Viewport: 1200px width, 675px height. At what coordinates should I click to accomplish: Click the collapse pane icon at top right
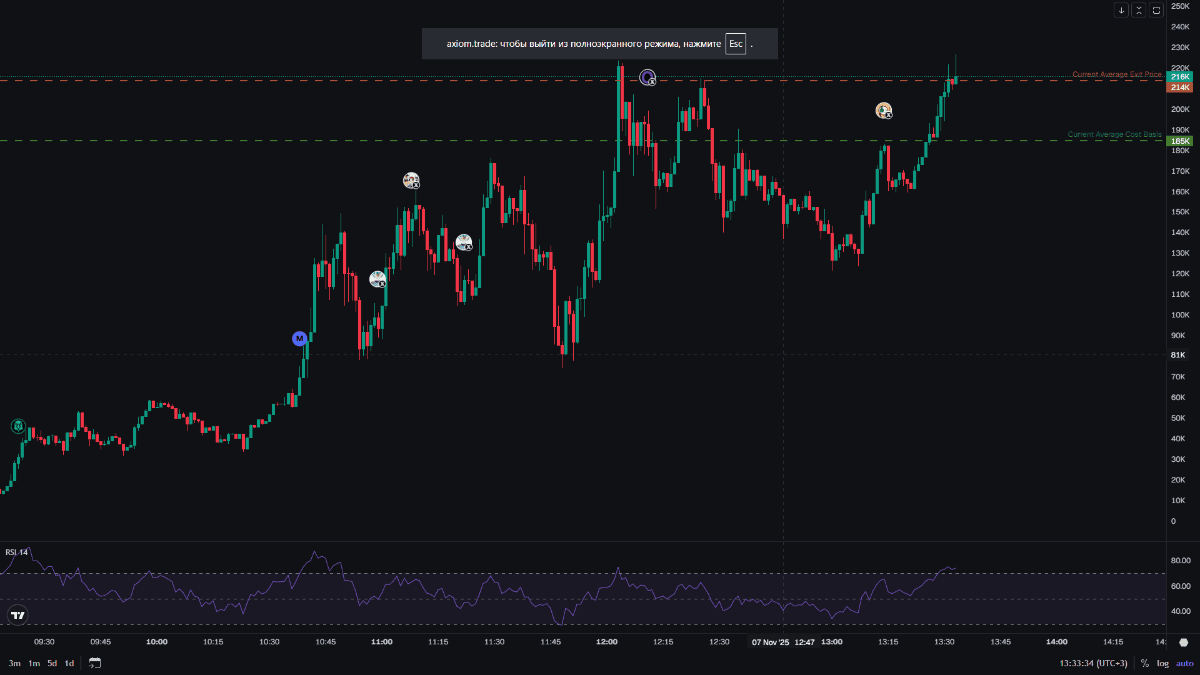click(1139, 10)
